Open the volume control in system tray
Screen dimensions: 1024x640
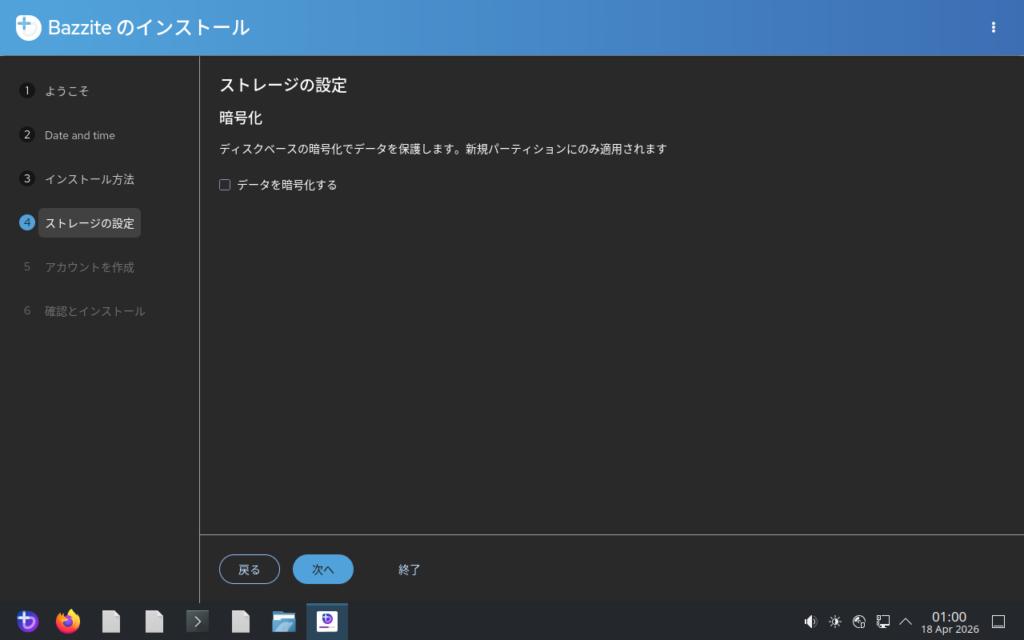click(811, 621)
